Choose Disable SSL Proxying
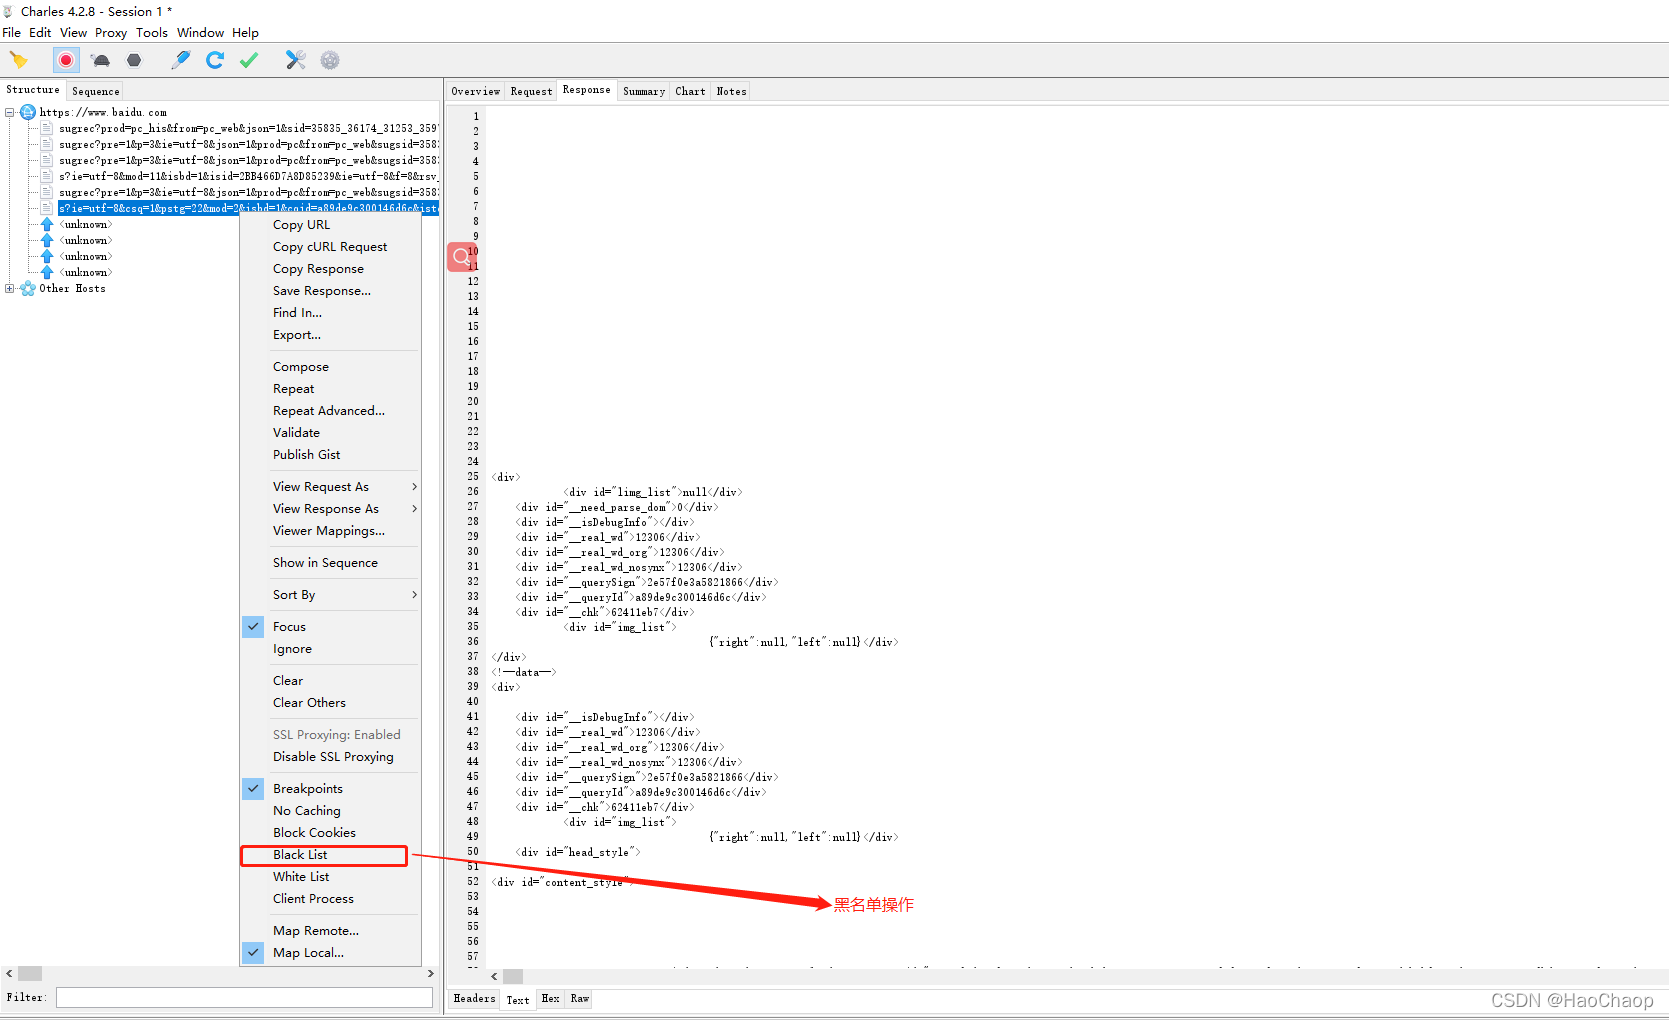The width and height of the screenshot is (1669, 1020). coord(333,757)
